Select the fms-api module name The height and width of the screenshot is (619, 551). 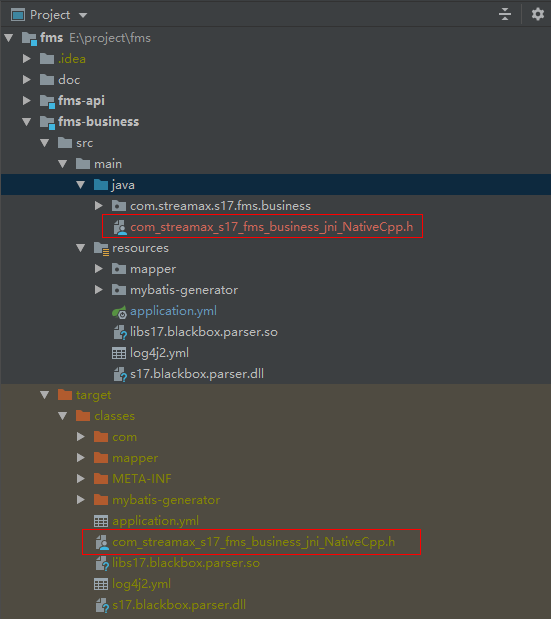(81, 101)
